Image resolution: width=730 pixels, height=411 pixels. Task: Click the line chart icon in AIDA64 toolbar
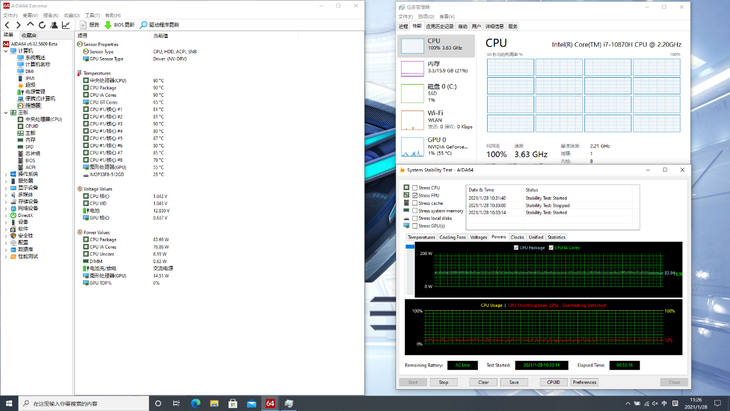click(x=66, y=25)
